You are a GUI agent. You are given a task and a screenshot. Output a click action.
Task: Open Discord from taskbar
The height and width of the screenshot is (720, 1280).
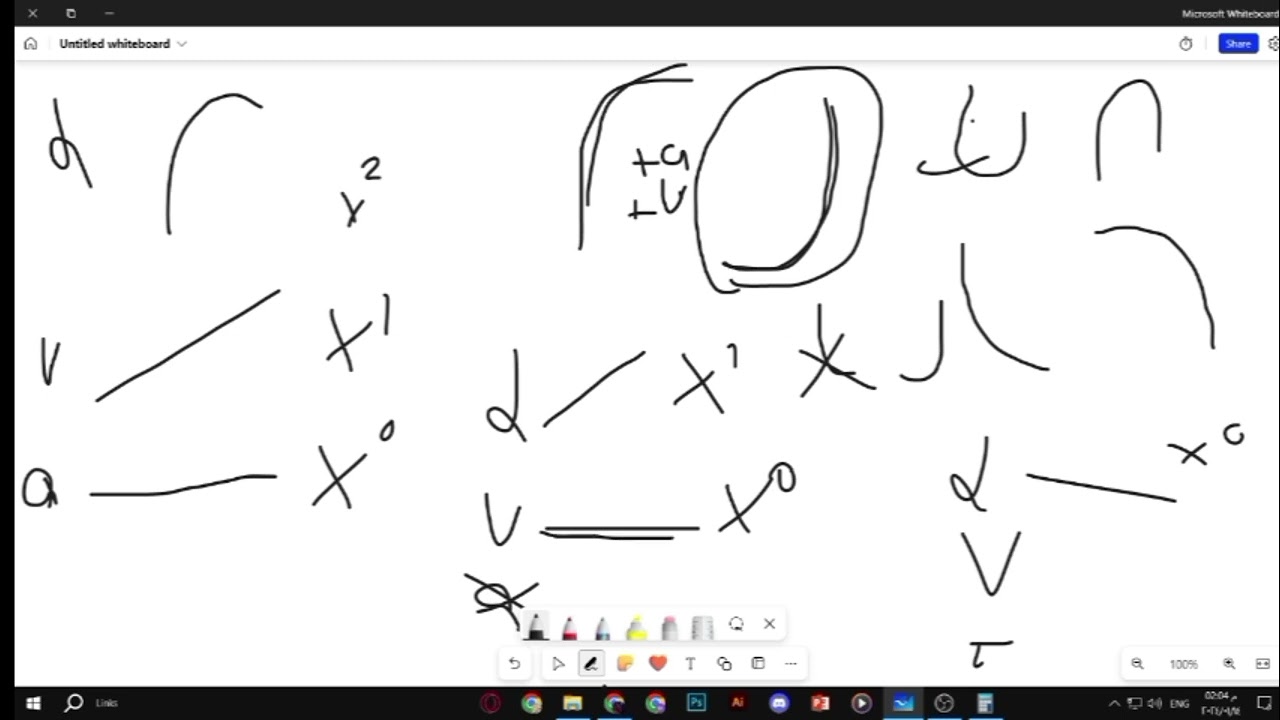click(x=779, y=703)
